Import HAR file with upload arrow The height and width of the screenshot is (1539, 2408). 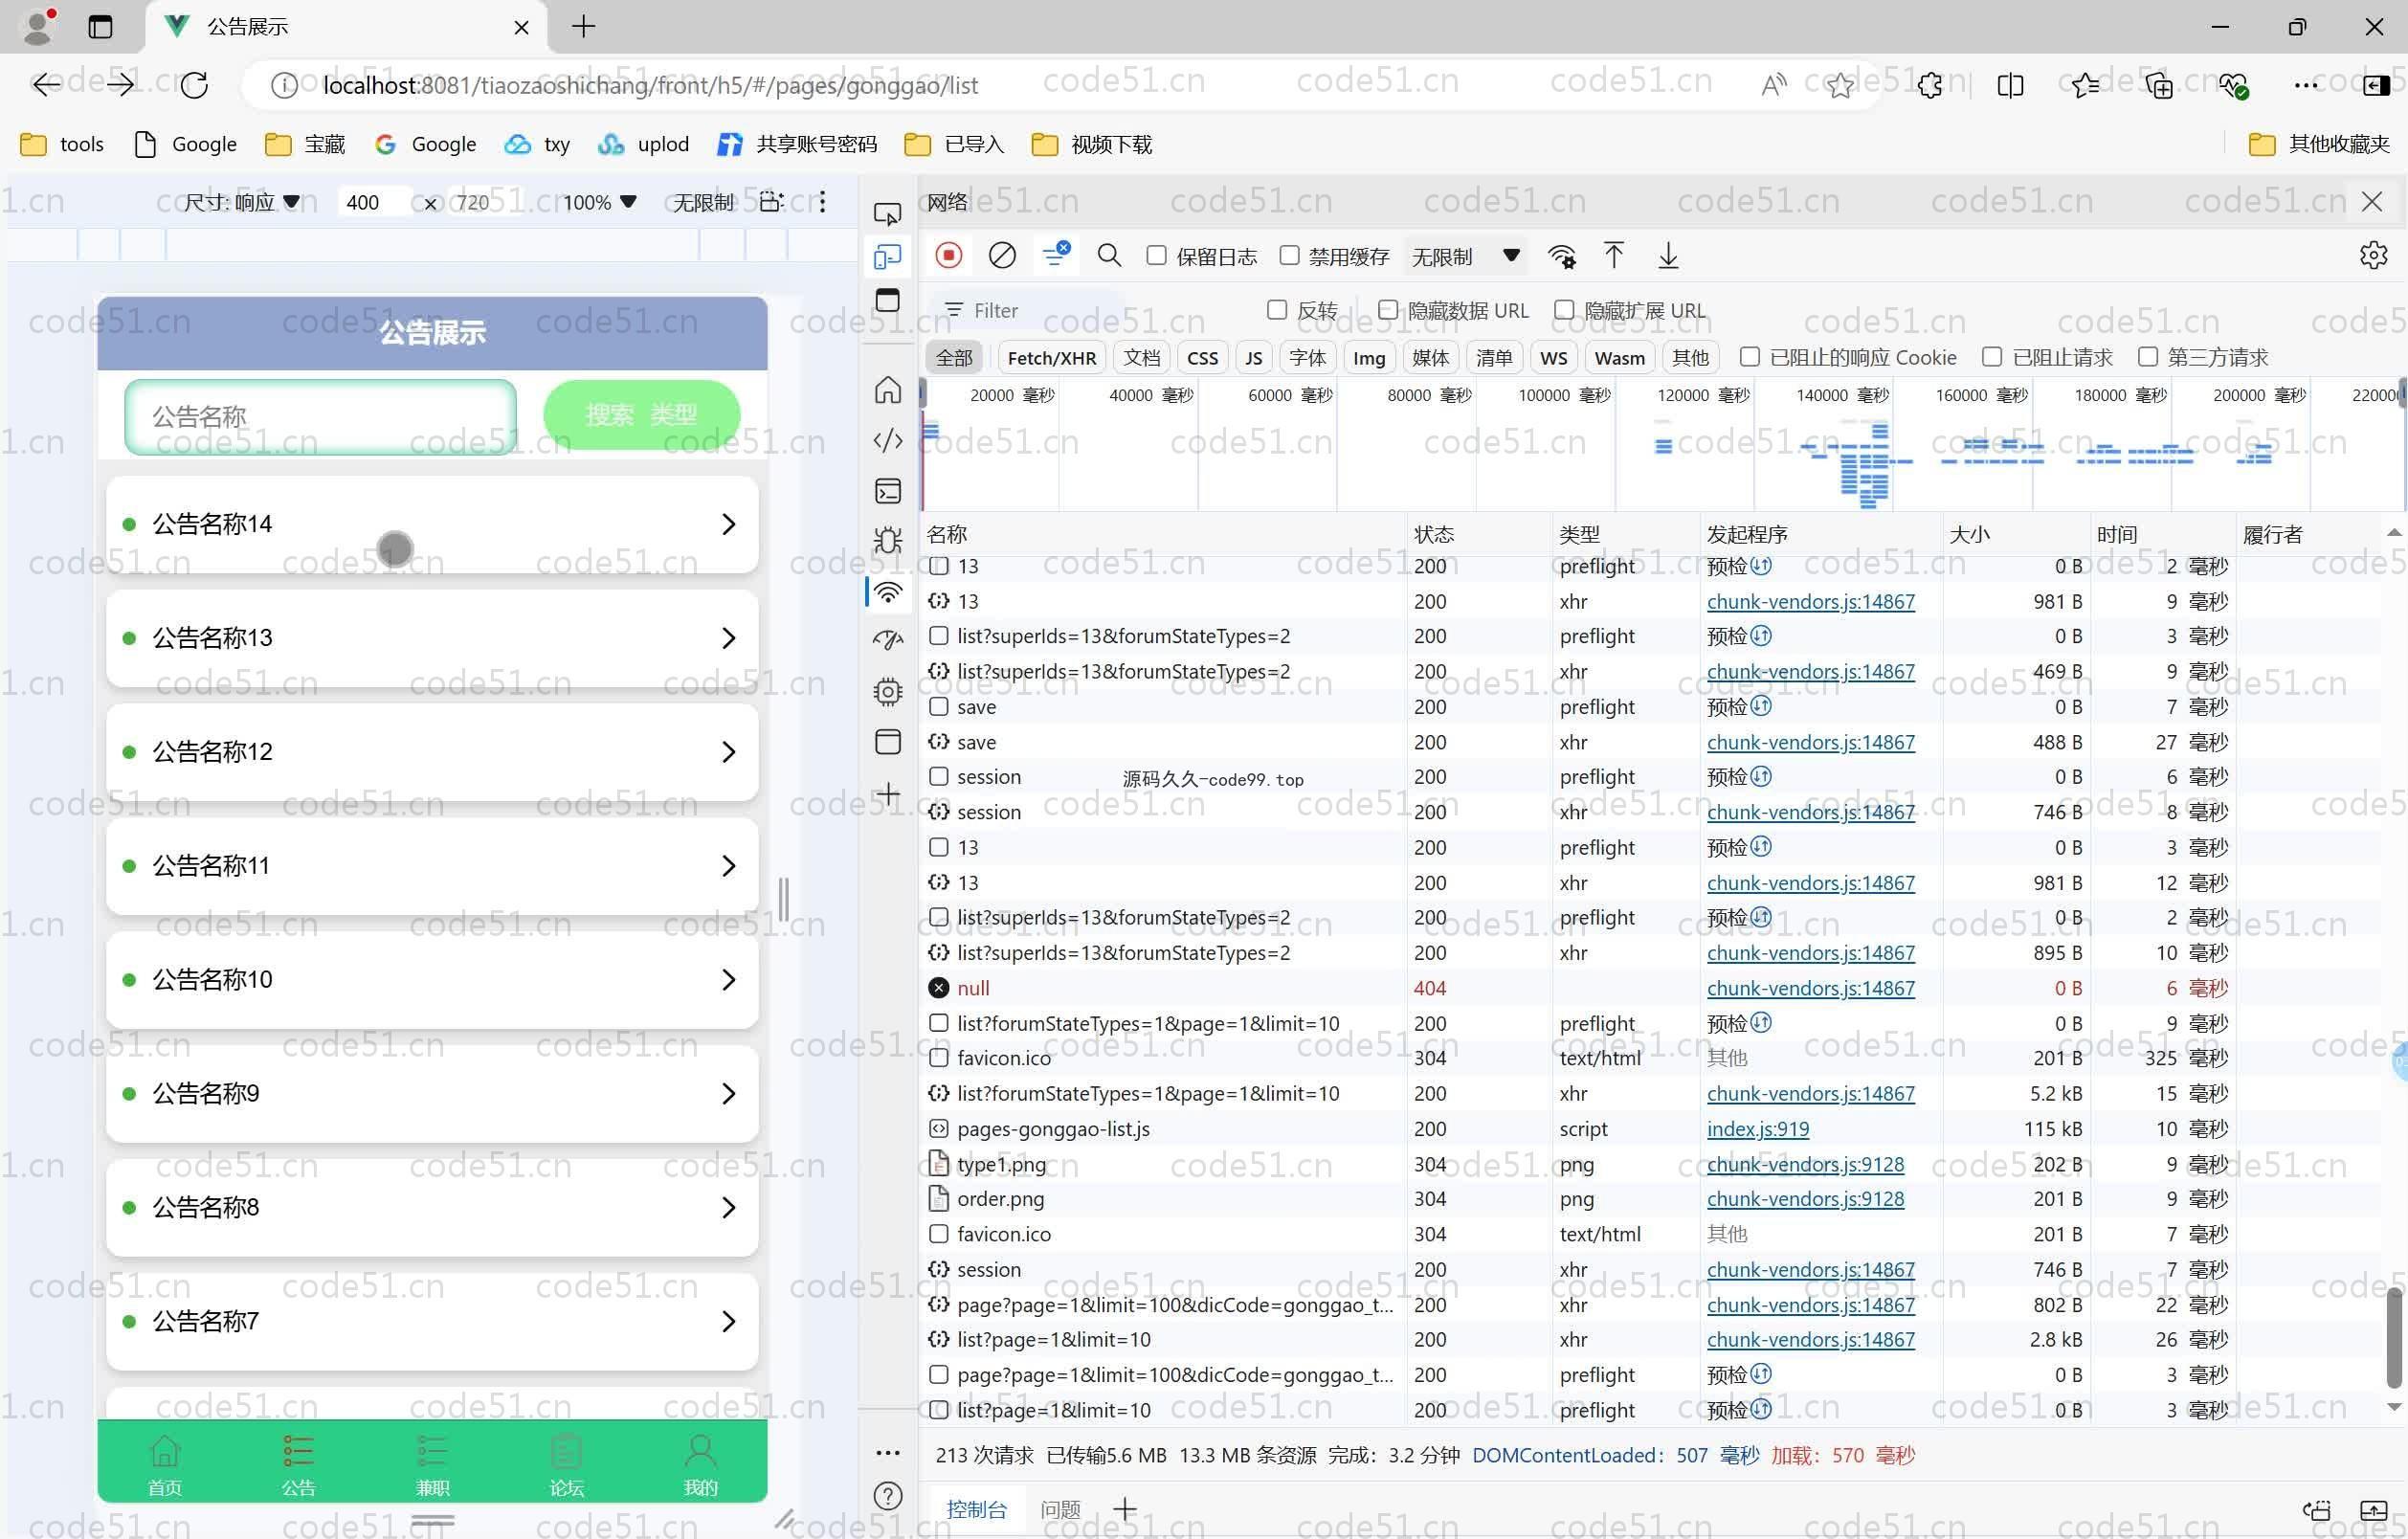1614,256
